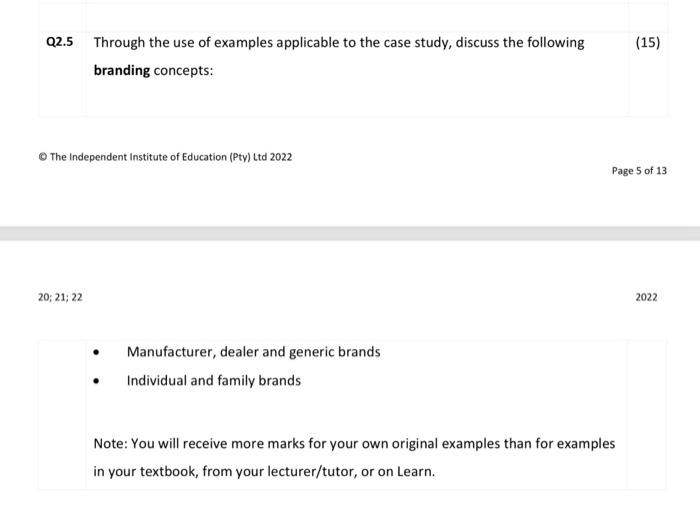Click 'Individual and family brands' text
This screenshot has width=700, height=510.
click(214, 380)
